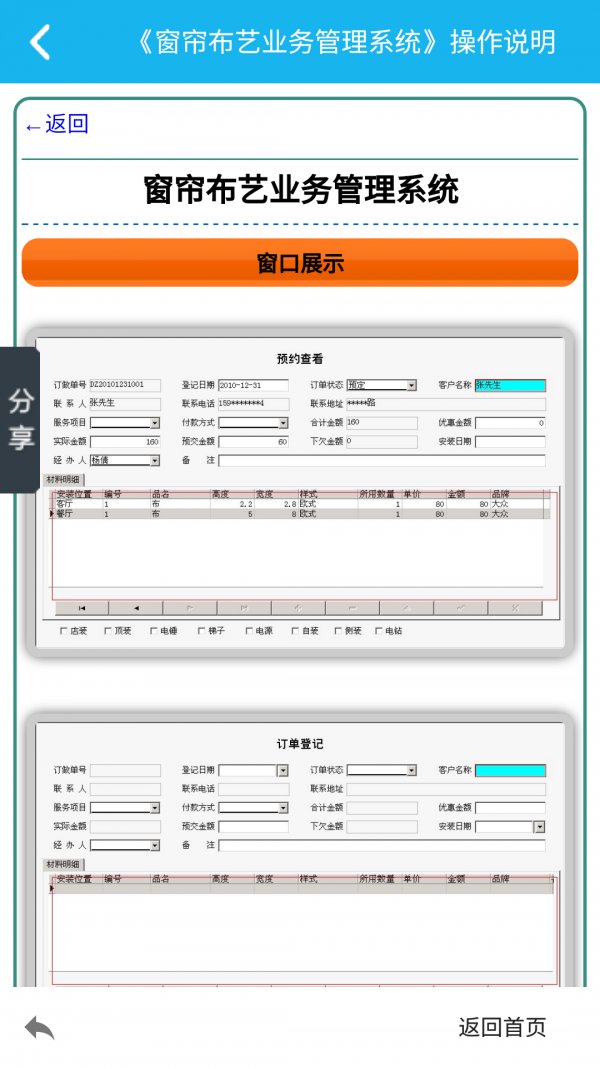Viewport: 600px width, 1067px height.
Task: Click 登记日期 field showing 2010-12-31
Action: 253,386
